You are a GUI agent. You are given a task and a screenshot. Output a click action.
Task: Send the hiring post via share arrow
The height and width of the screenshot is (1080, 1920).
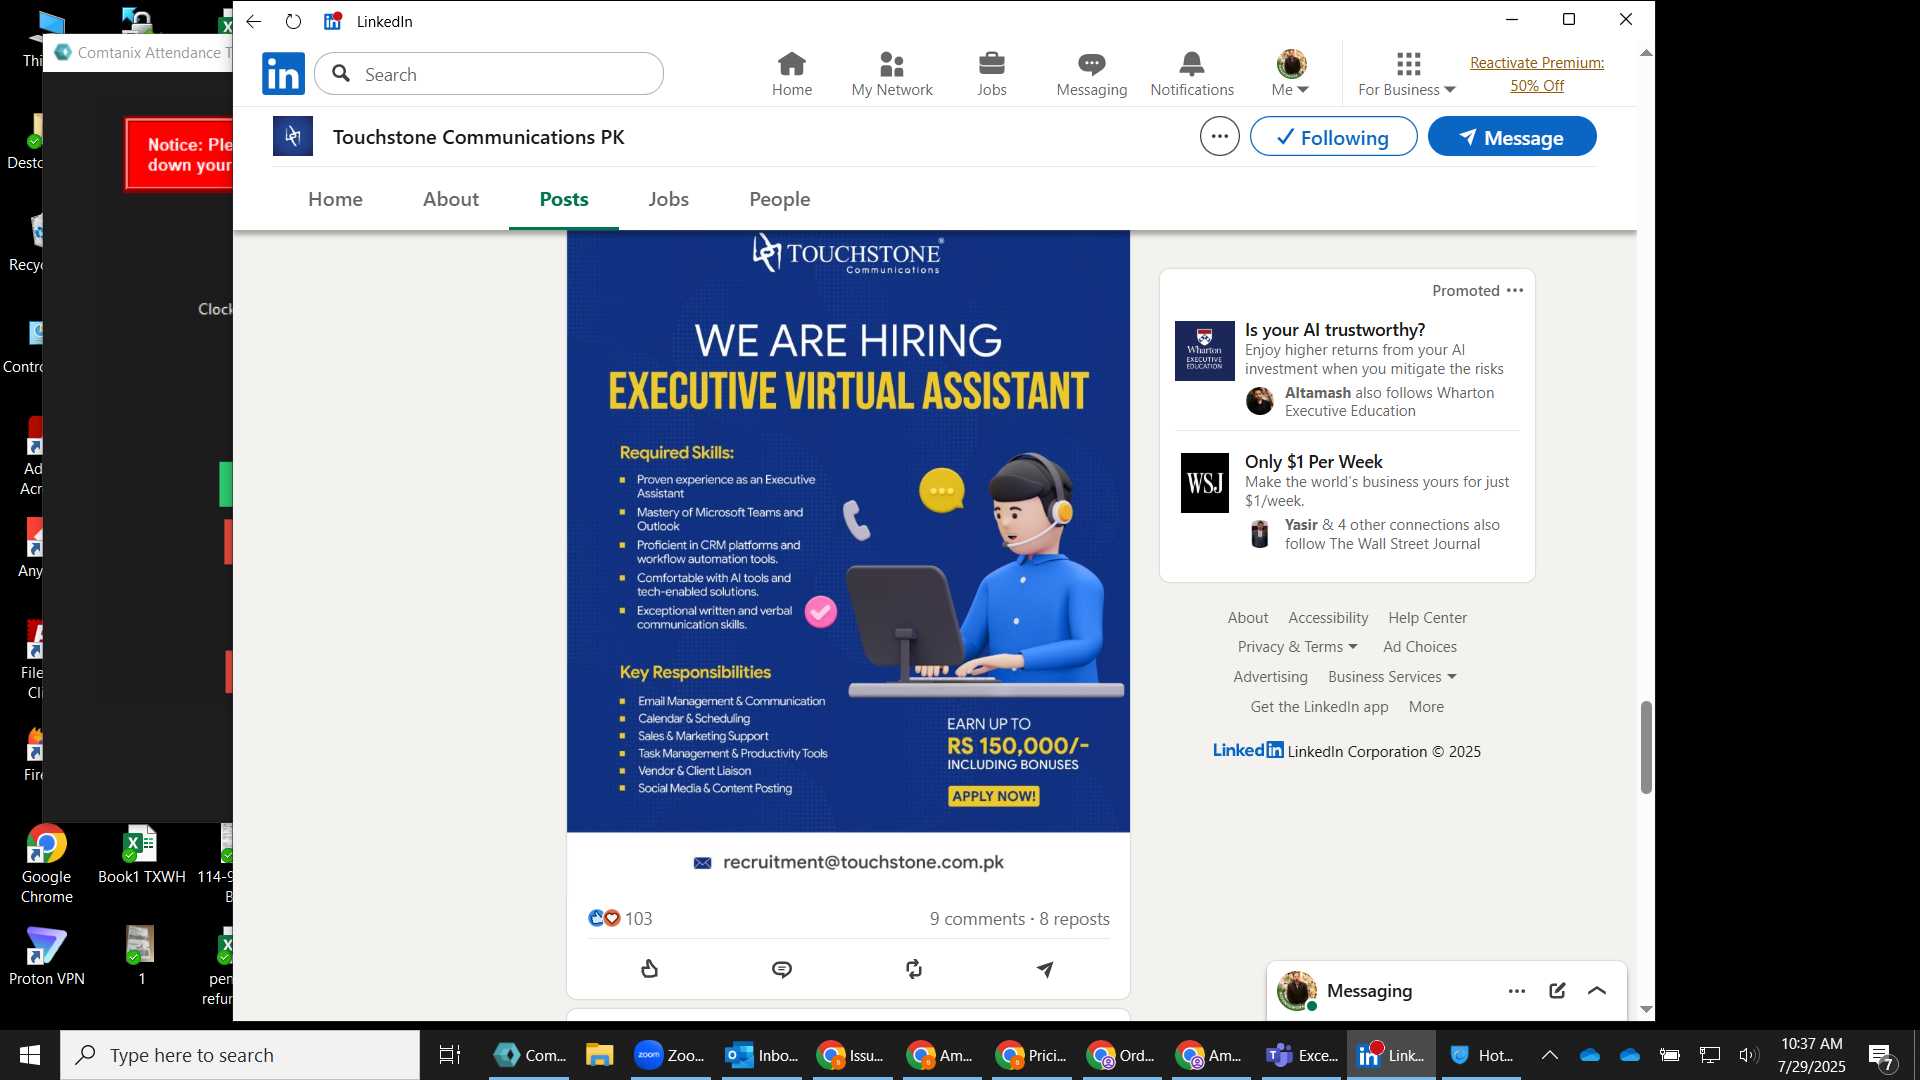(1045, 968)
